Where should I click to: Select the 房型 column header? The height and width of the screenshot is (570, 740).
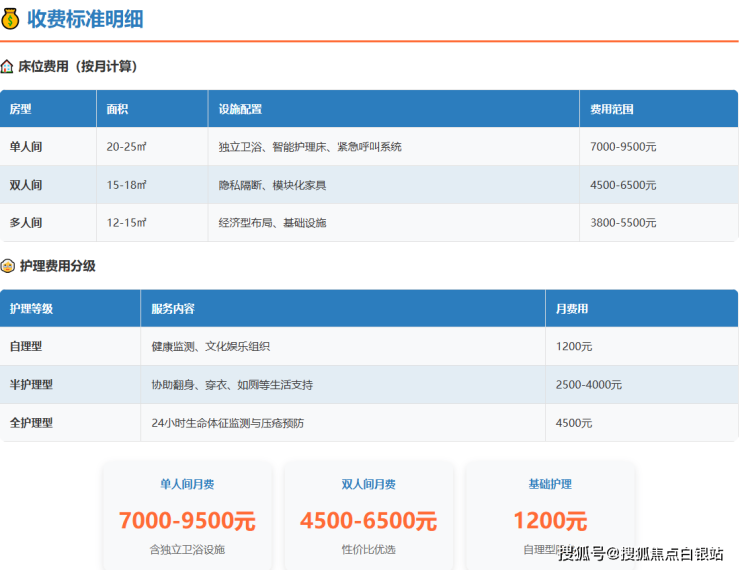click(21, 109)
